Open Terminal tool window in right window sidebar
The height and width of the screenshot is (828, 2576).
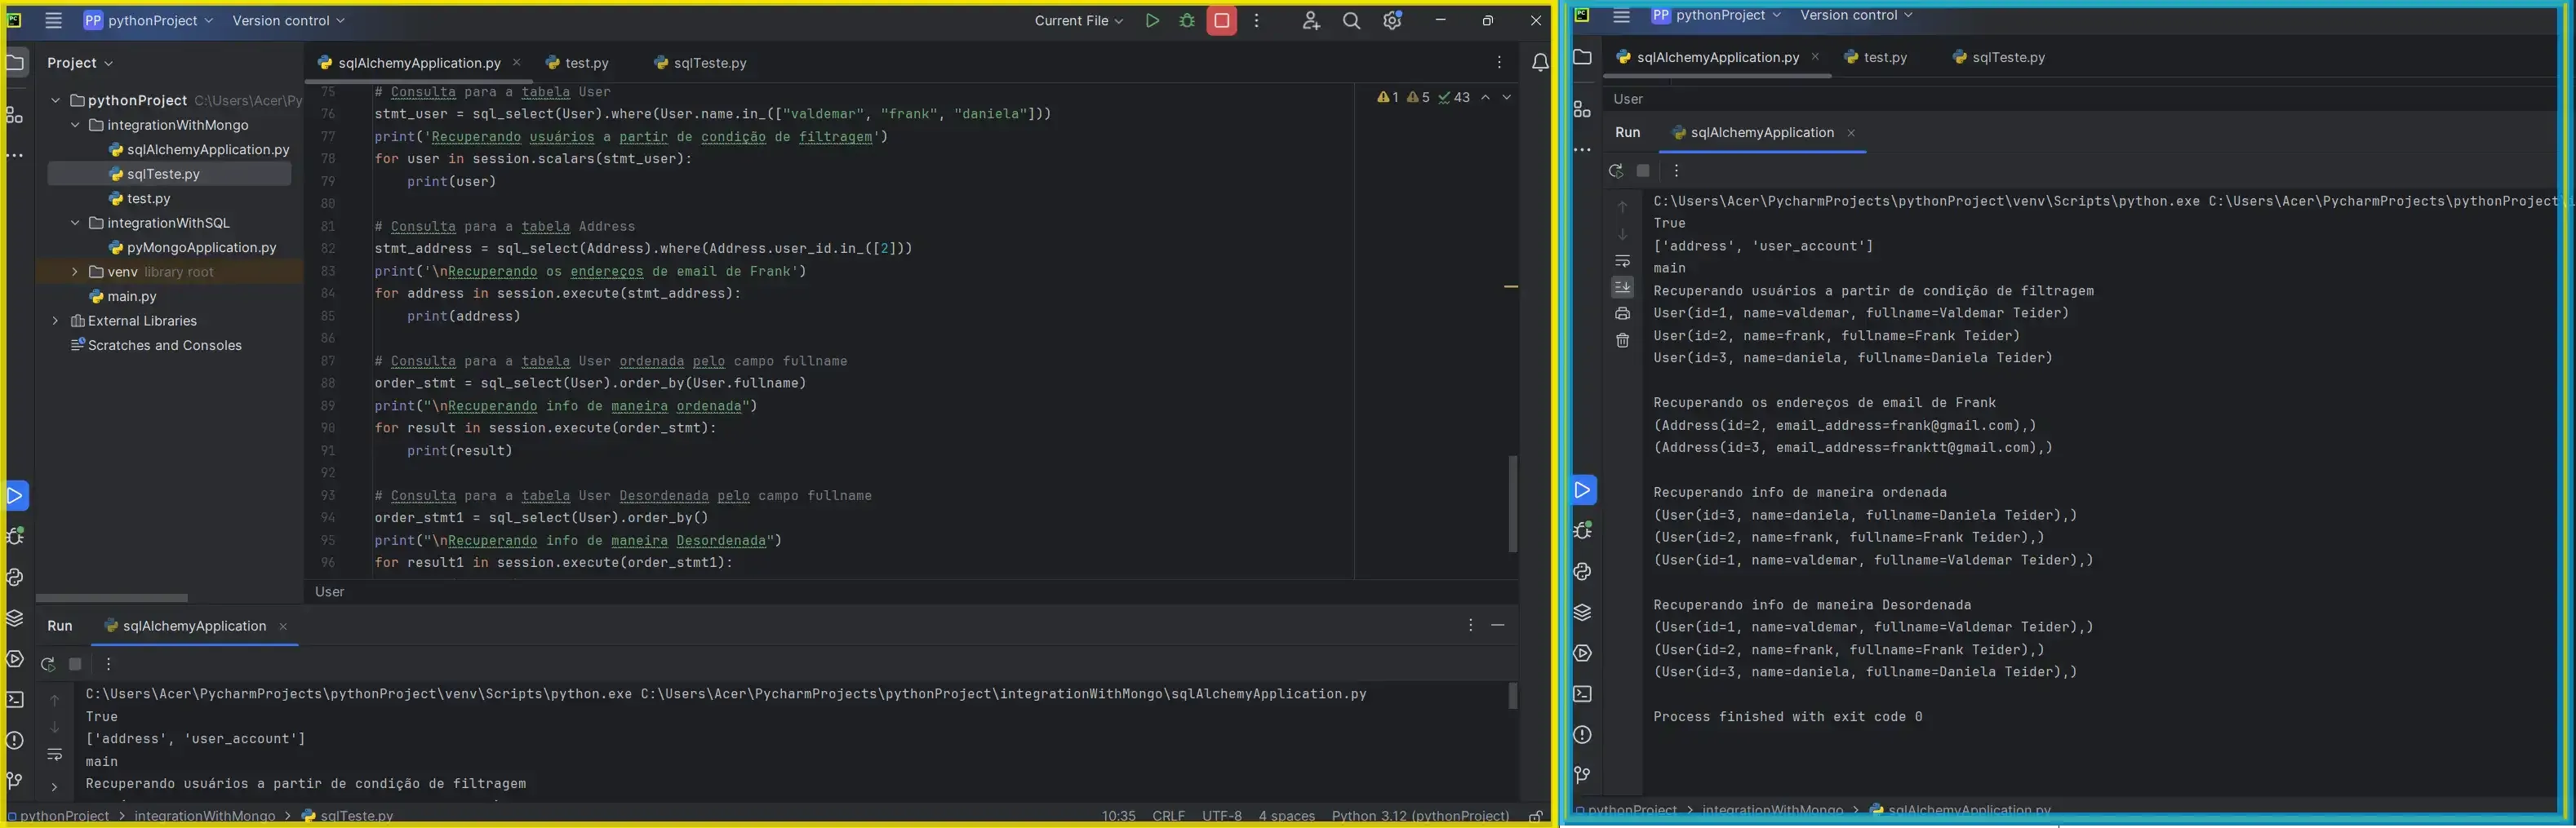coord(1582,694)
